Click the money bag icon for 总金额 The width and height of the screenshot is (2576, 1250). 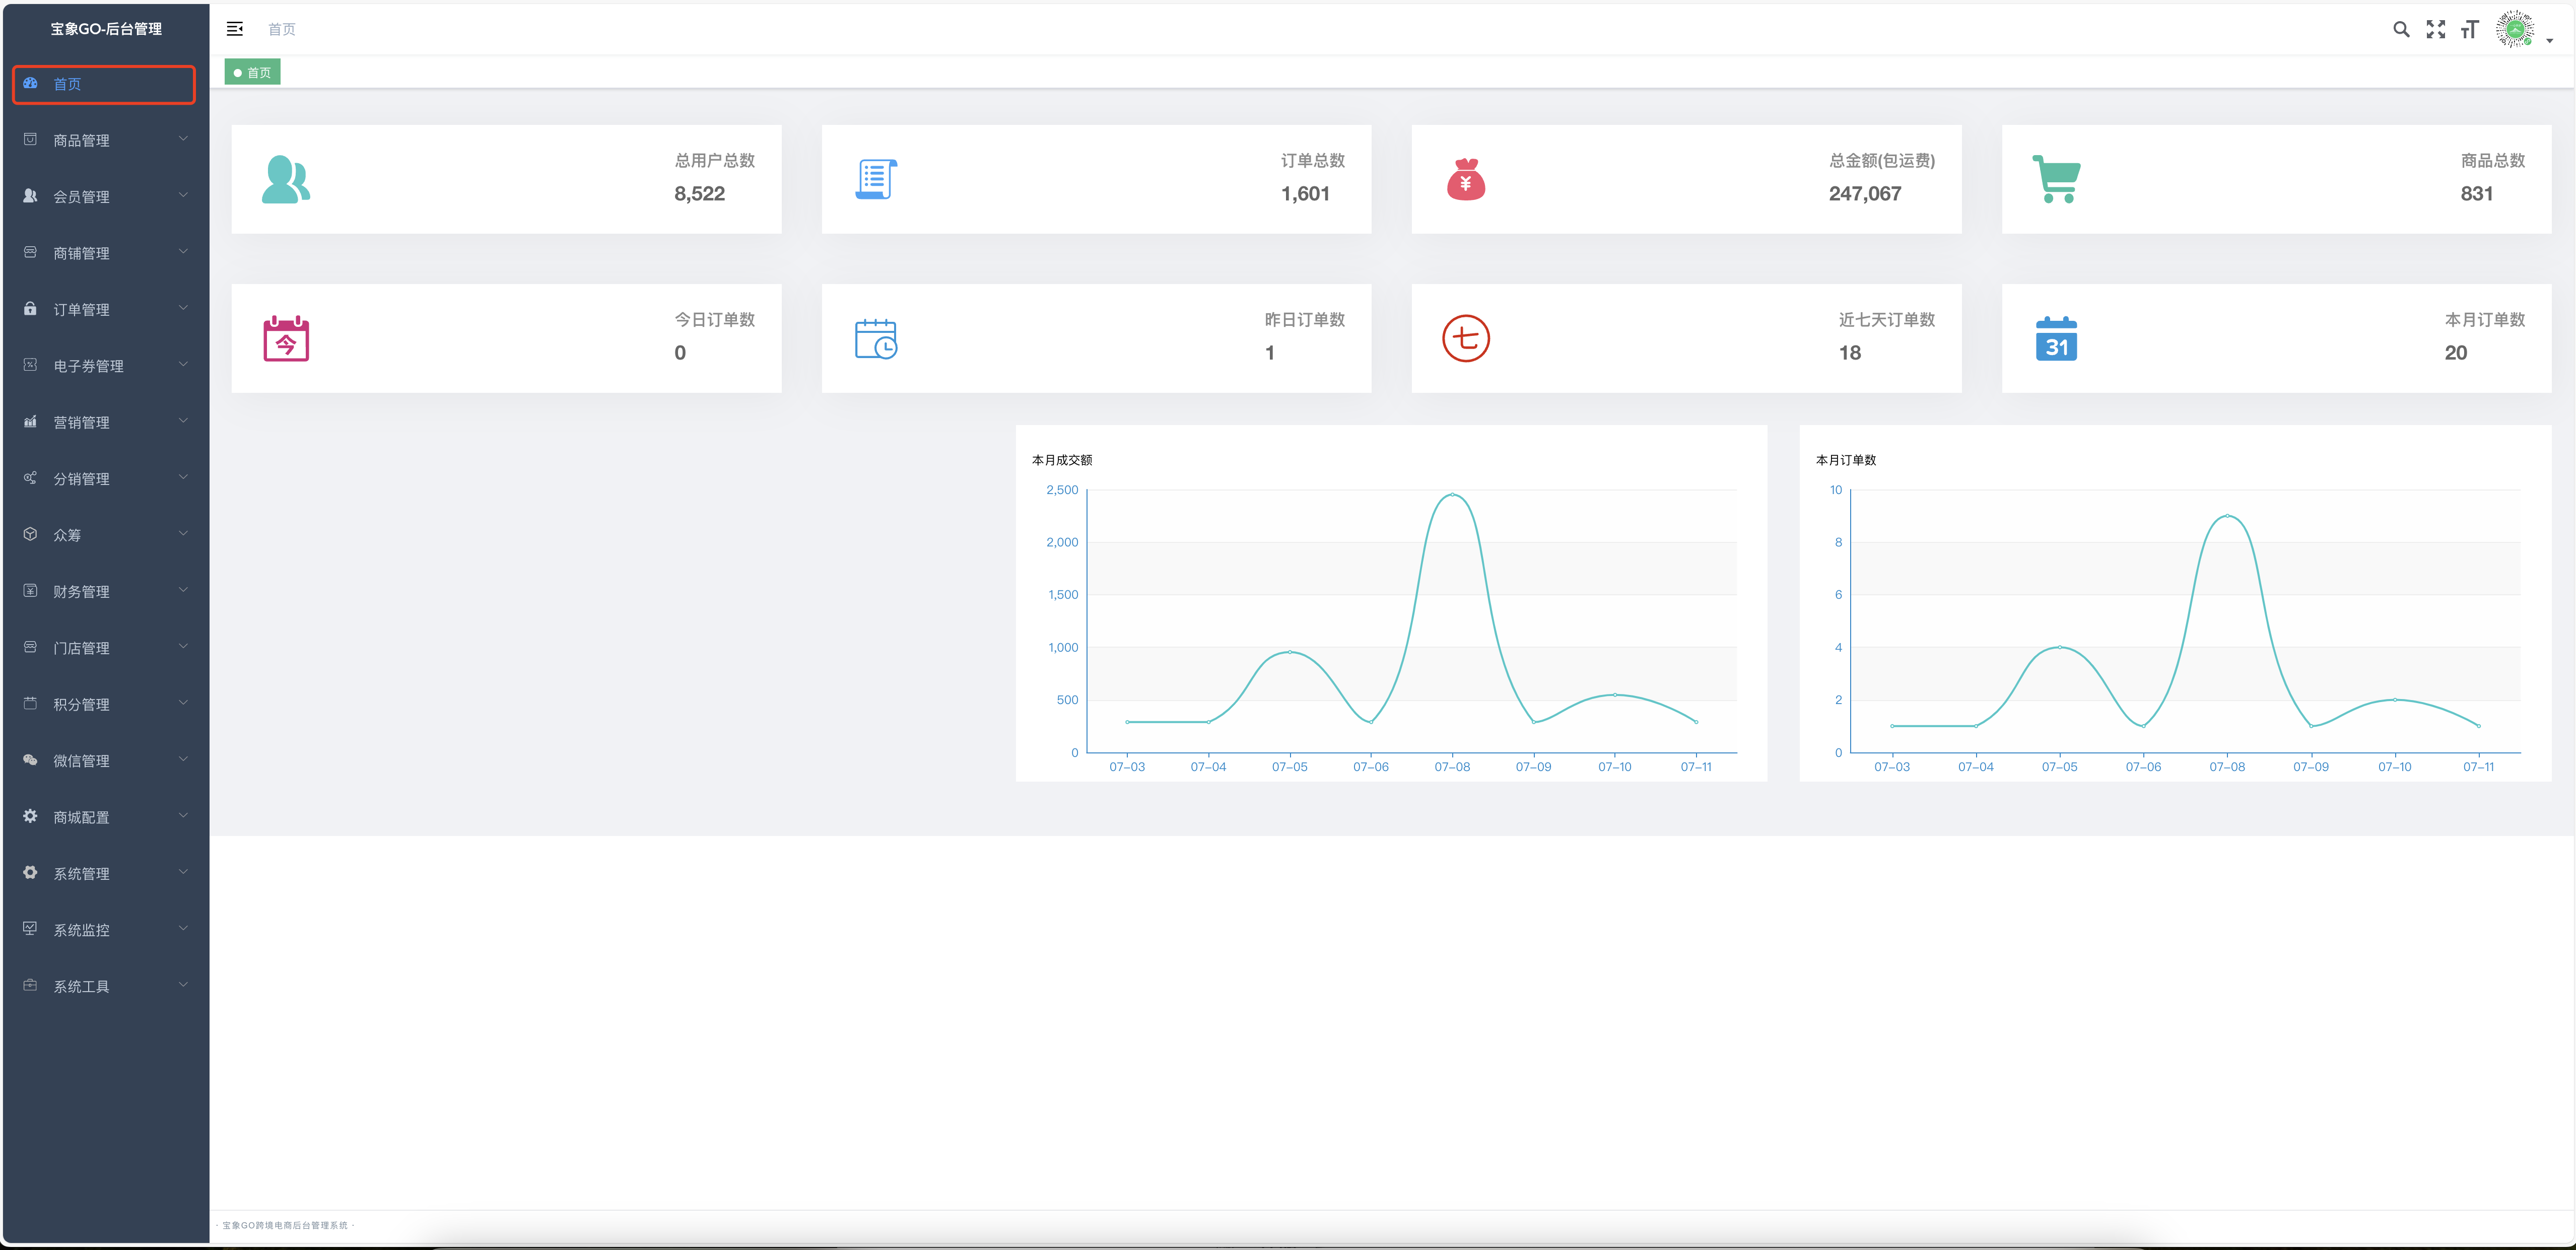(x=1465, y=180)
